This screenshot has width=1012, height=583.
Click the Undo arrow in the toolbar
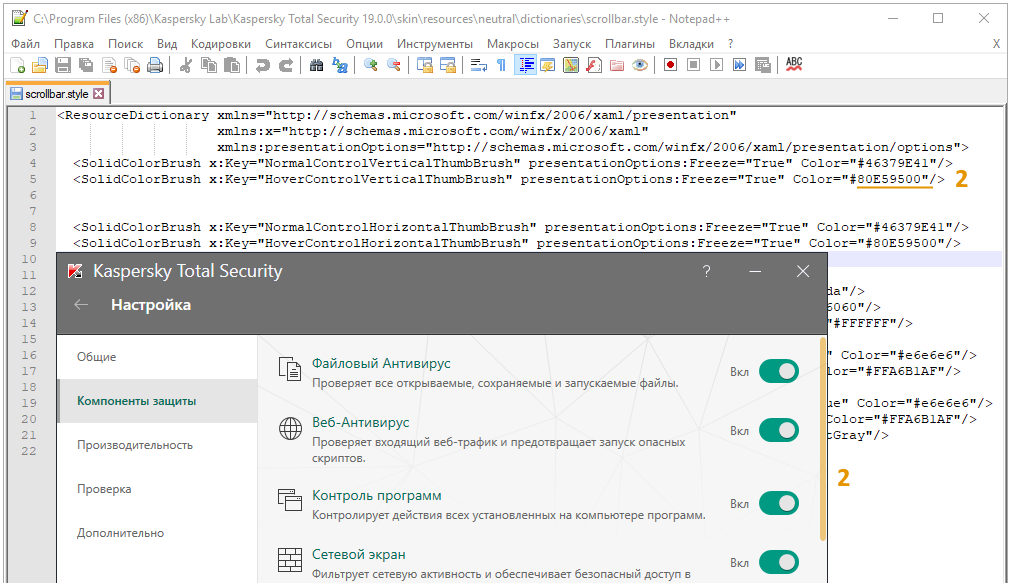(262, 65)
